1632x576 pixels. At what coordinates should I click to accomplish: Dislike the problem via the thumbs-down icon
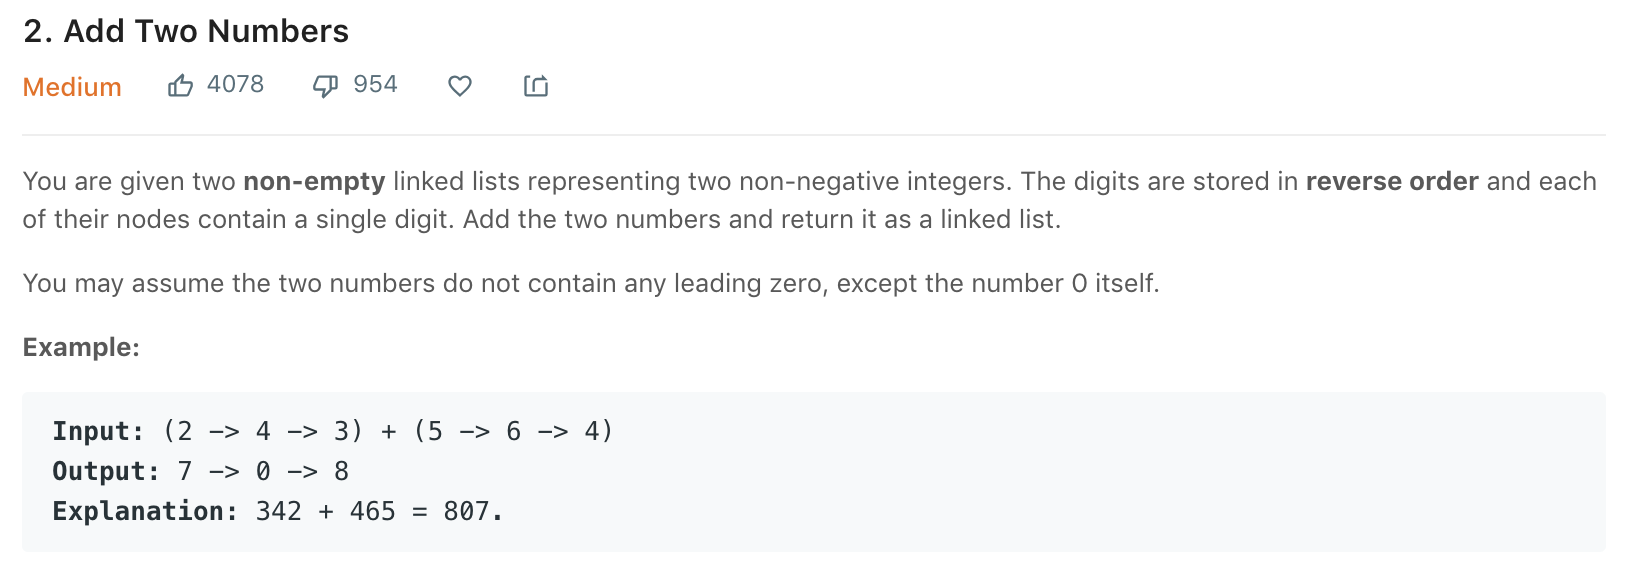(x=324, y=86)
